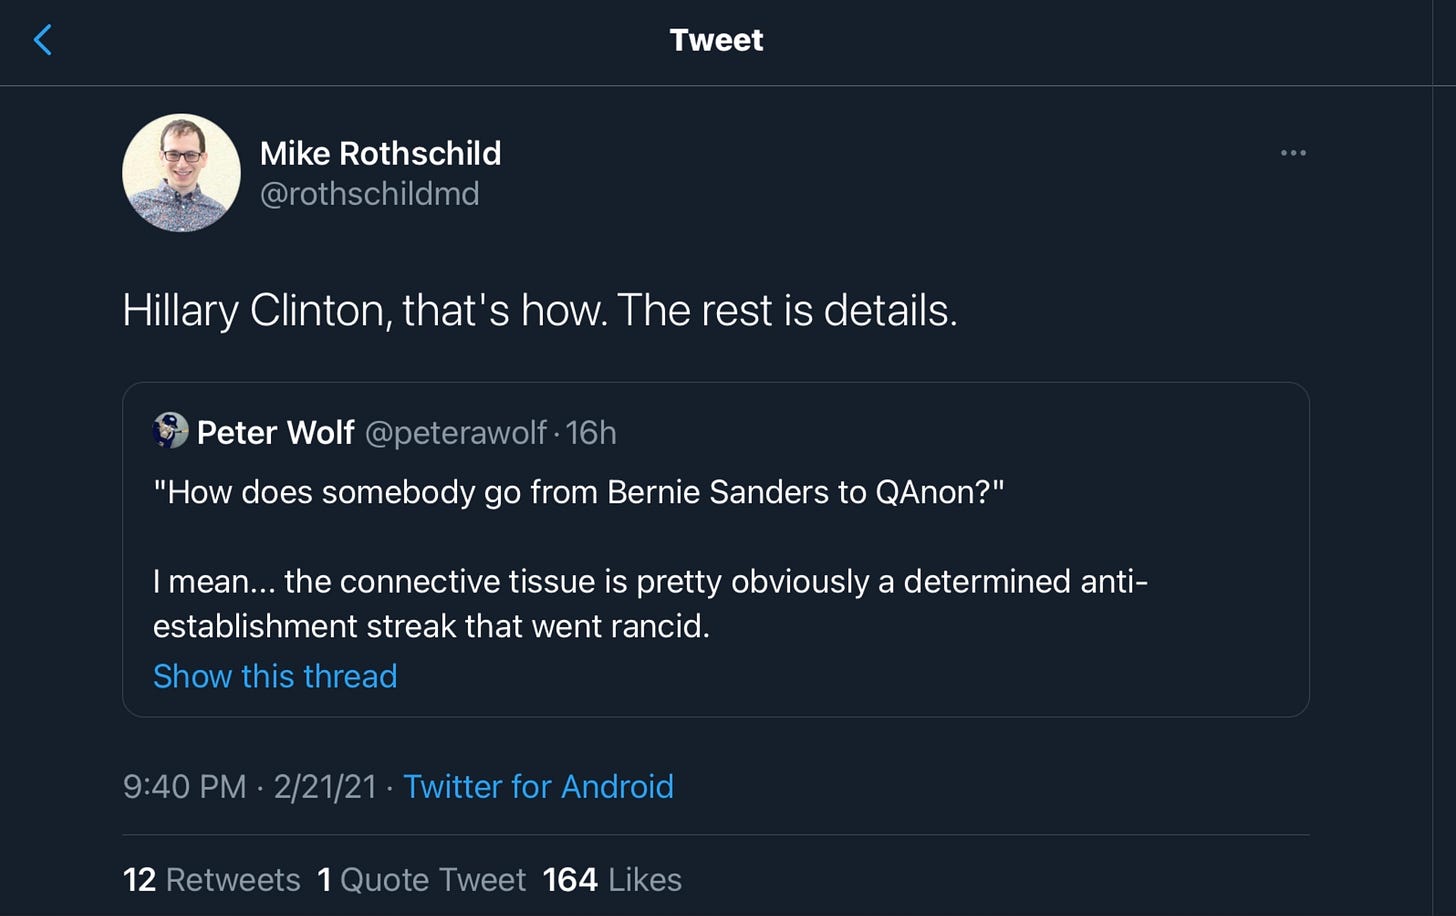Open the @rothschildmd handle
The image size is (1456, 916).
(x=369, y=194)
